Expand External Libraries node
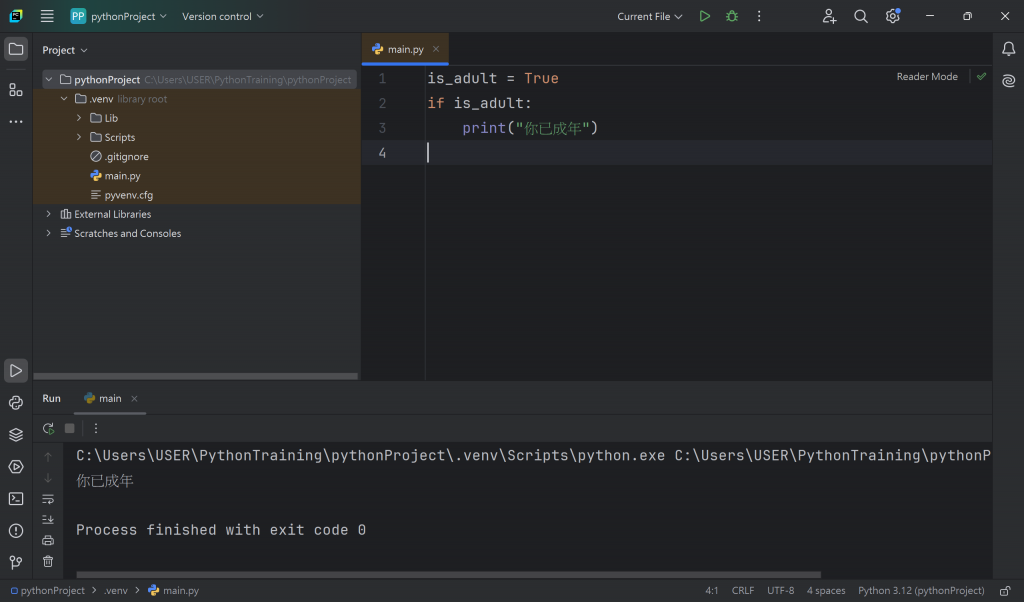The height and width of the screenshot is (602, 1024). click(48, 214)
